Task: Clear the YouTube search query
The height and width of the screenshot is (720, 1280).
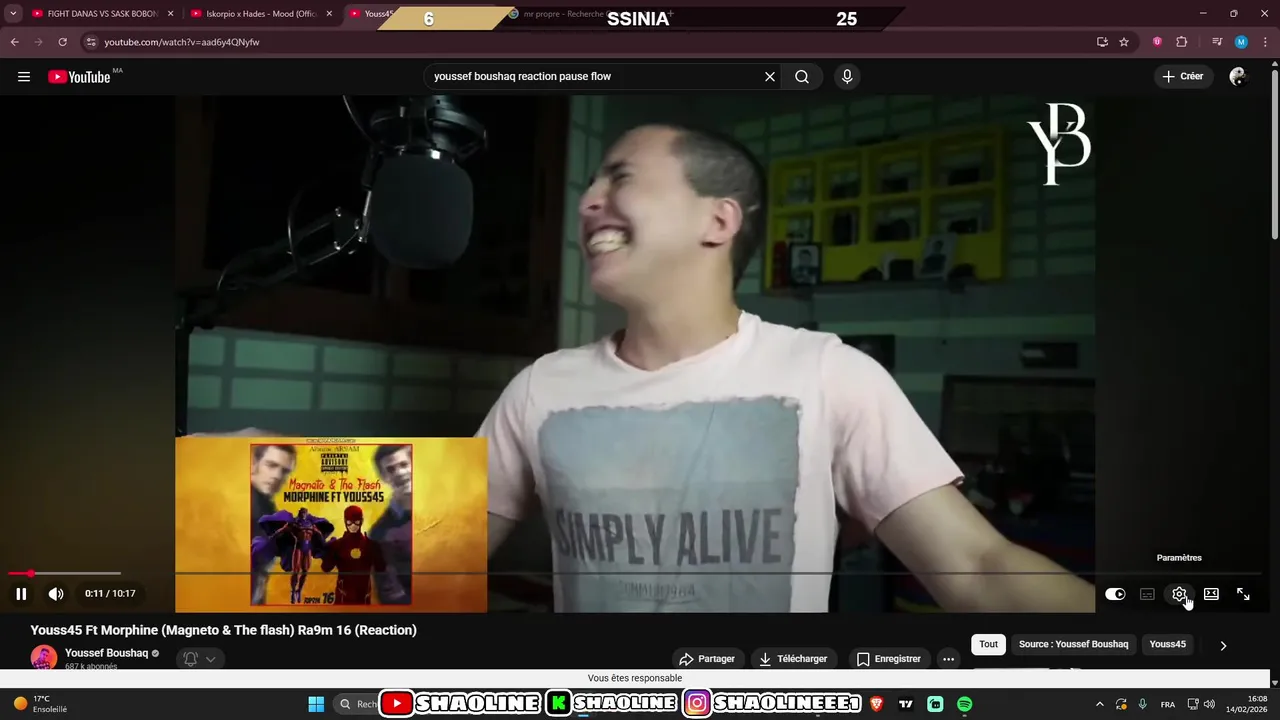Action: click(x=770, y=77)
